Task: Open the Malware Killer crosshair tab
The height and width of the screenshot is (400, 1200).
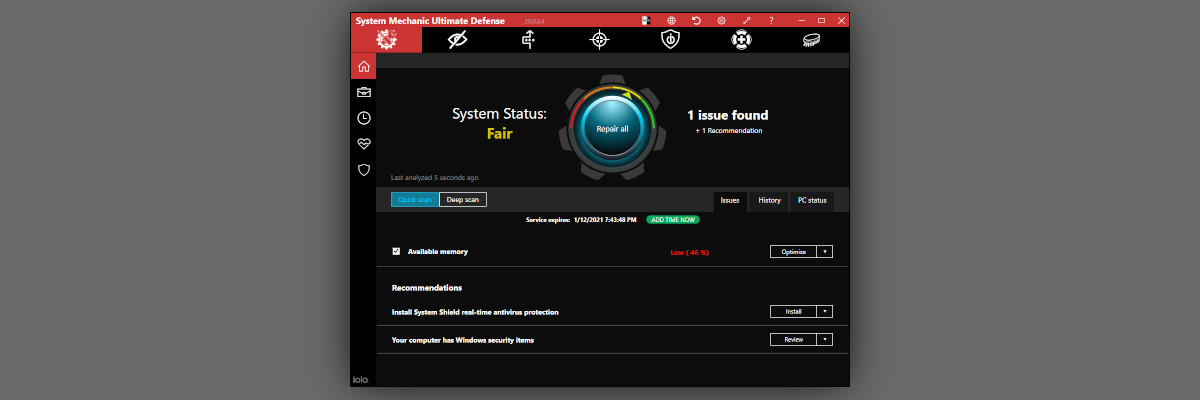Action: point(599,40)
